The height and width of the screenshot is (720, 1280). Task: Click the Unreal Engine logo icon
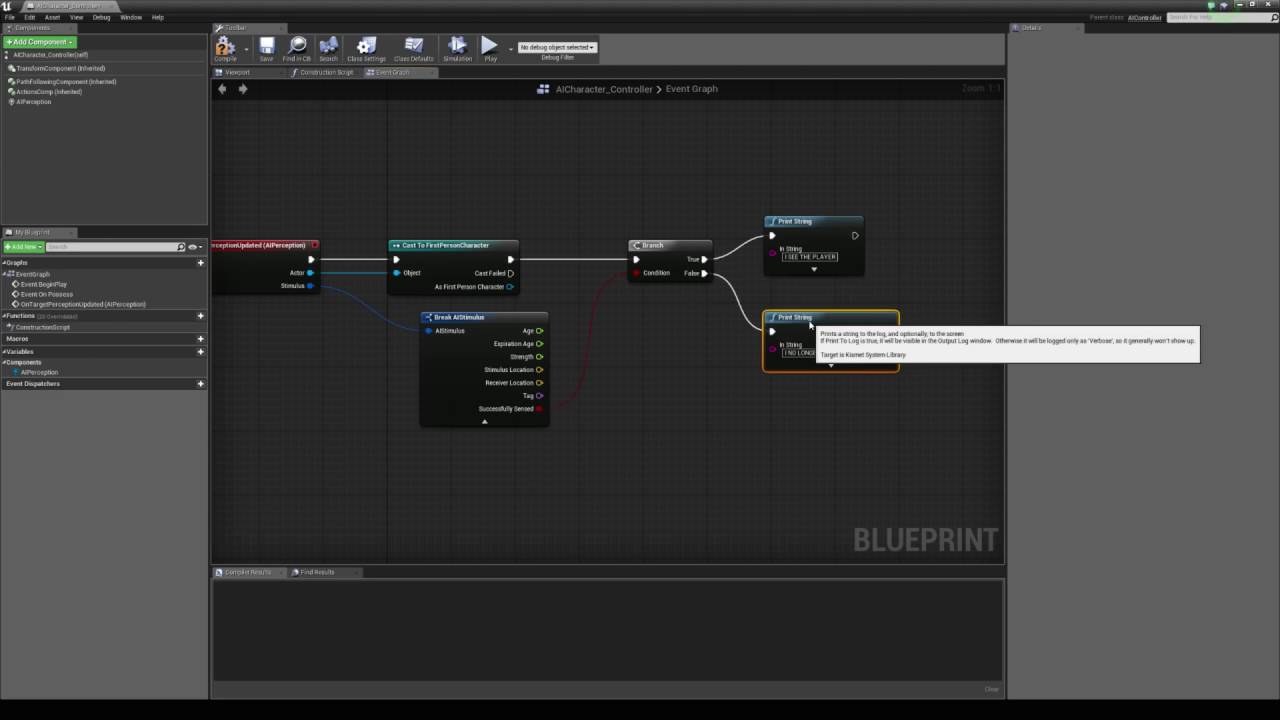pyautogui.click(x=7, y=6)
